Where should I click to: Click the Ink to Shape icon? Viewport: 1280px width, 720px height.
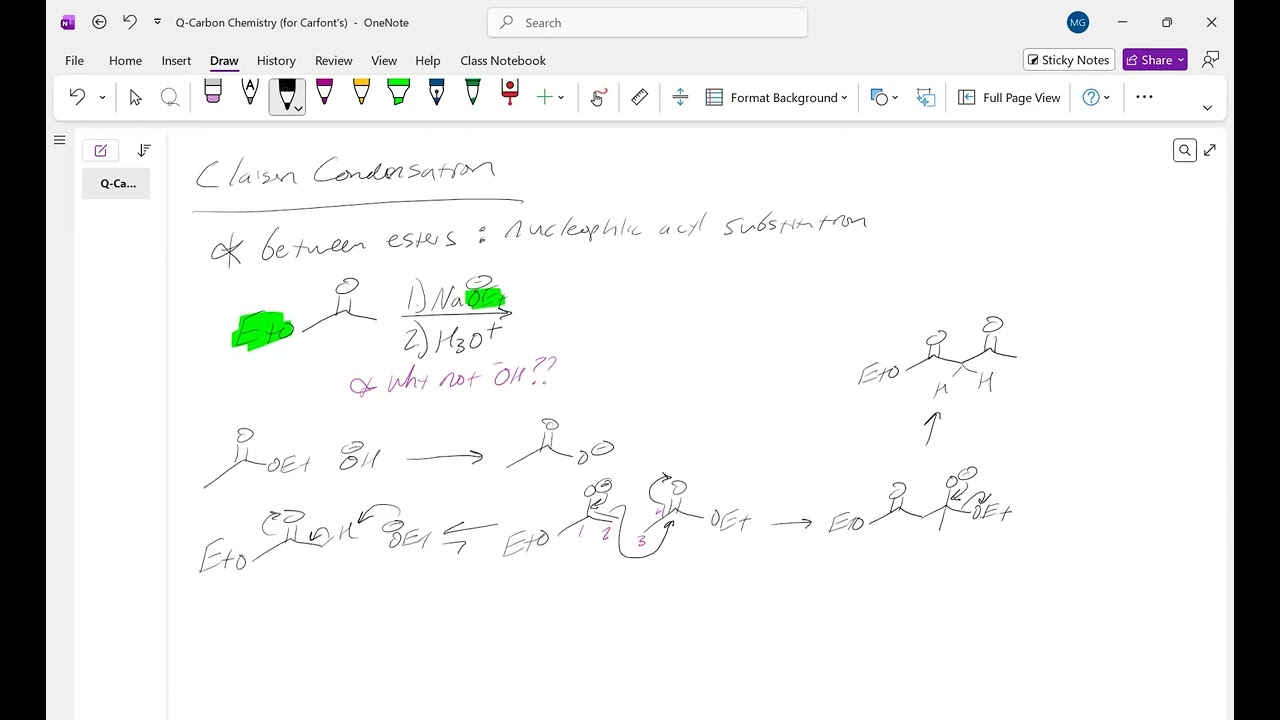[926, 97]
